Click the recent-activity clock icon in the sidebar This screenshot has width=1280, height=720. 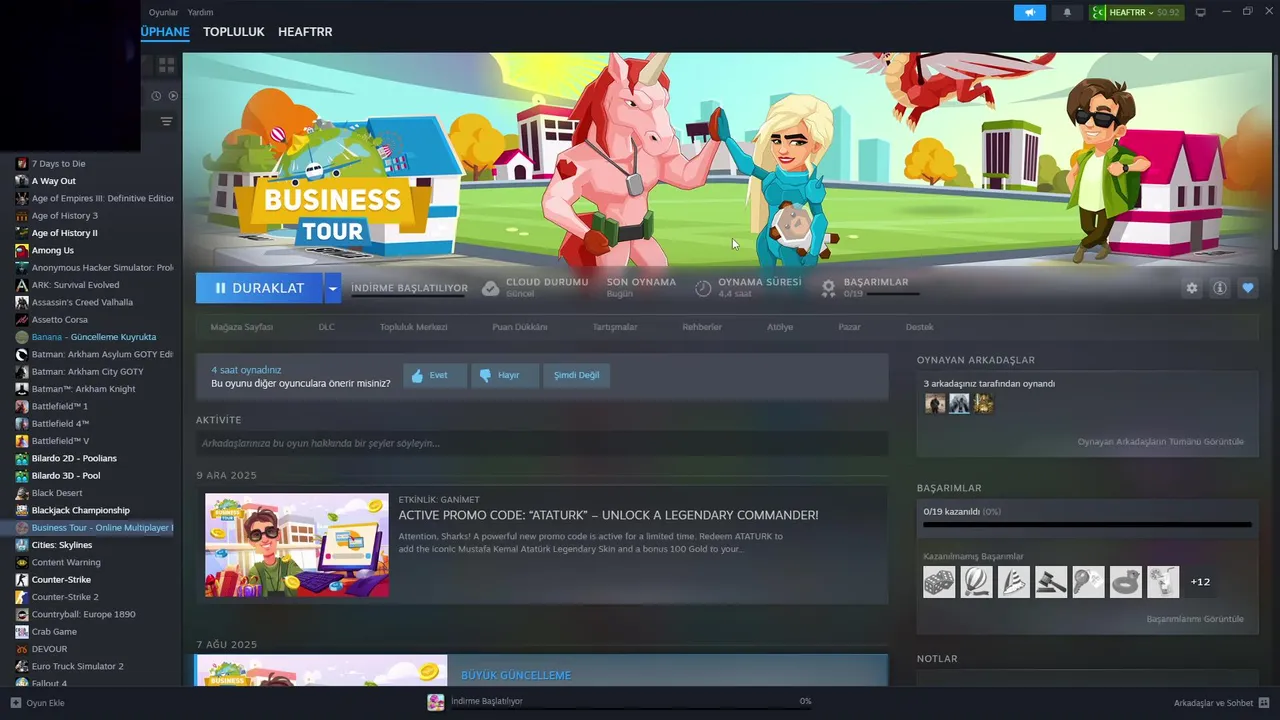156,96
